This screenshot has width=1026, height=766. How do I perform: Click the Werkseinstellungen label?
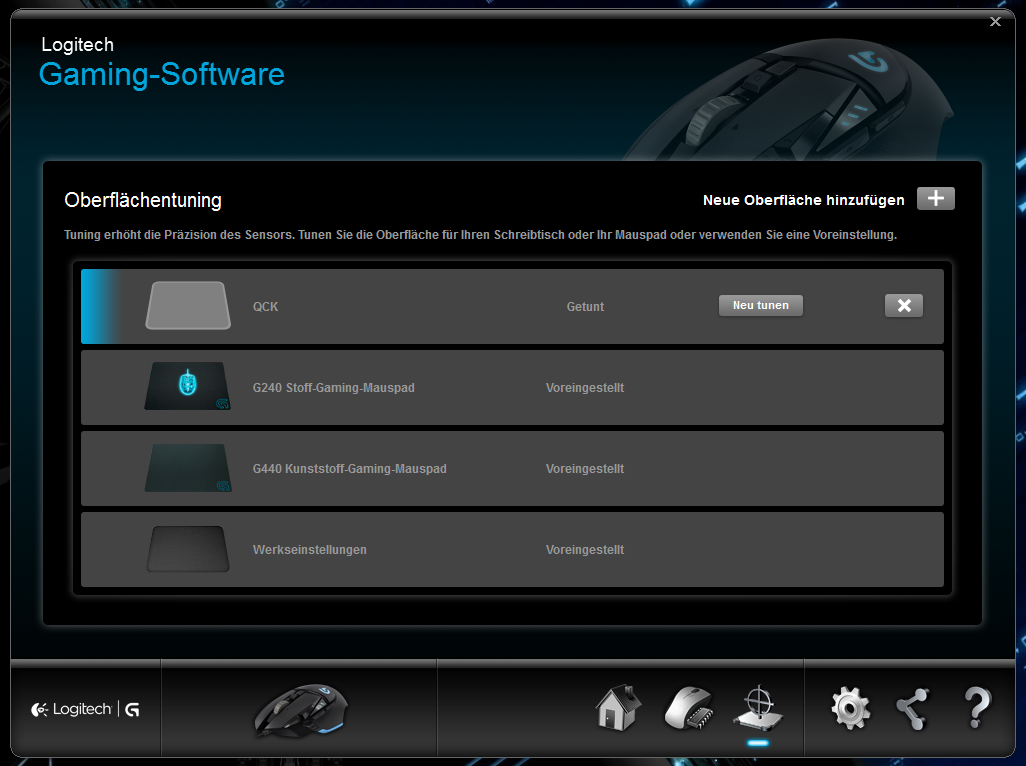(310, 550)
